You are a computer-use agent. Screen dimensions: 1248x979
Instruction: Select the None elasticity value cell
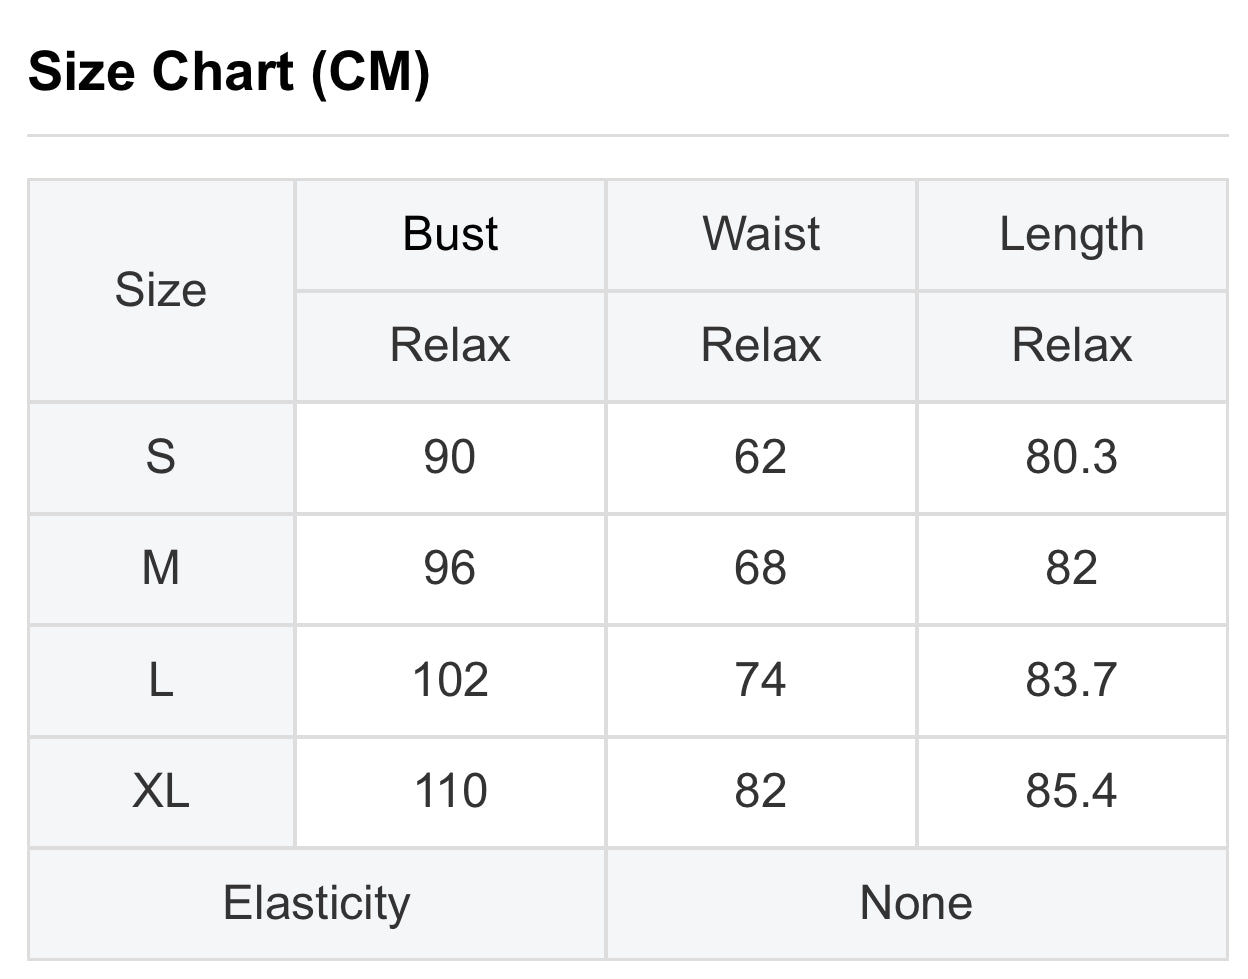916,903
